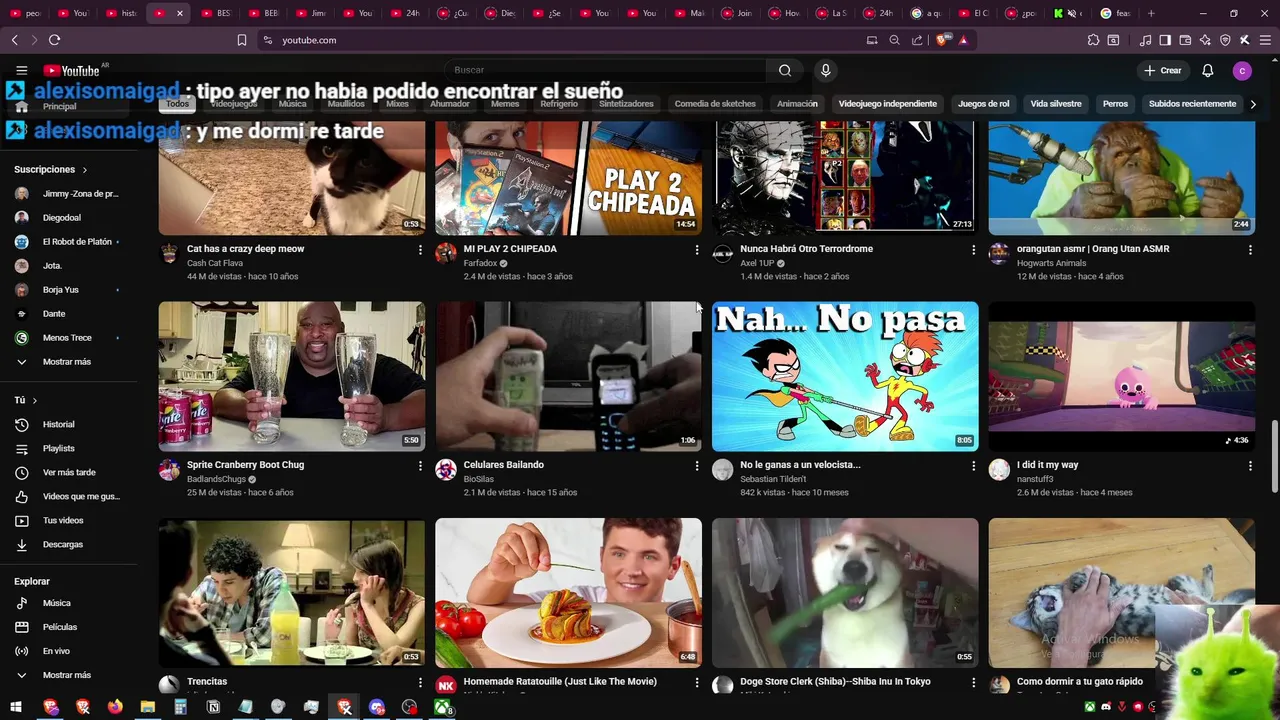Open more options for Cat has a crazy deep meow

(x=420, y=250)
